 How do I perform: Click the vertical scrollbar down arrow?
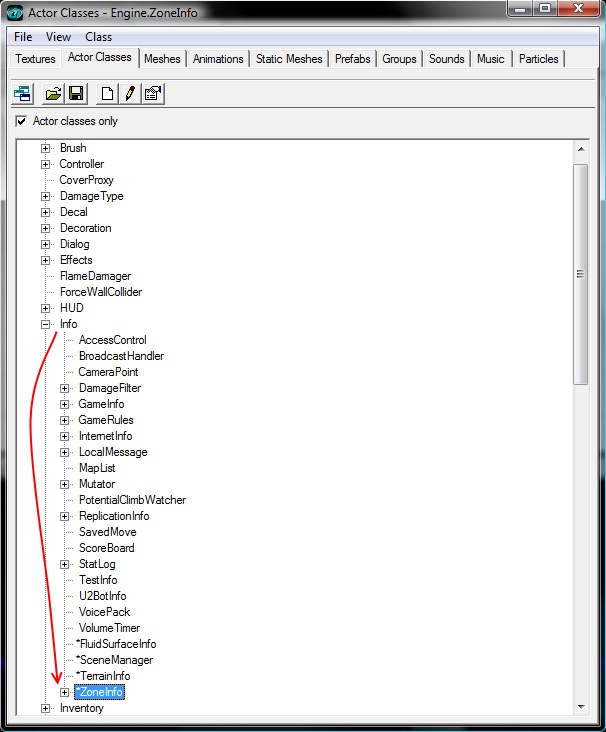(580, 707)
